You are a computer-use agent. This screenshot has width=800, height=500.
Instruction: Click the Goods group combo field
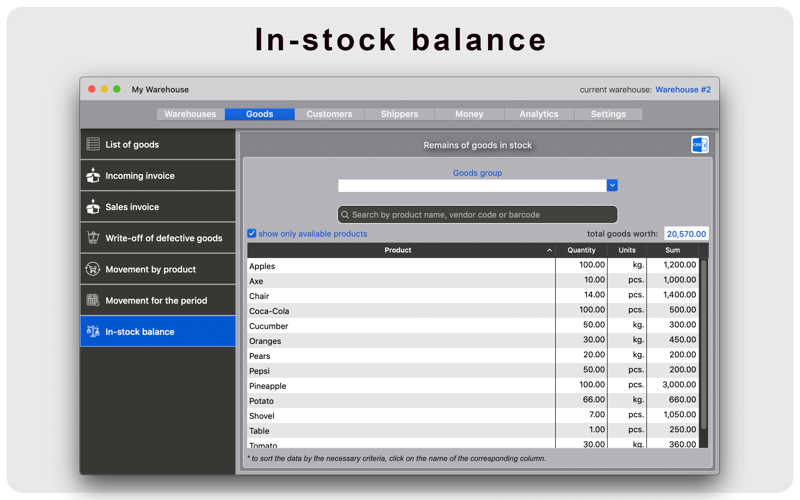(472, 185)
